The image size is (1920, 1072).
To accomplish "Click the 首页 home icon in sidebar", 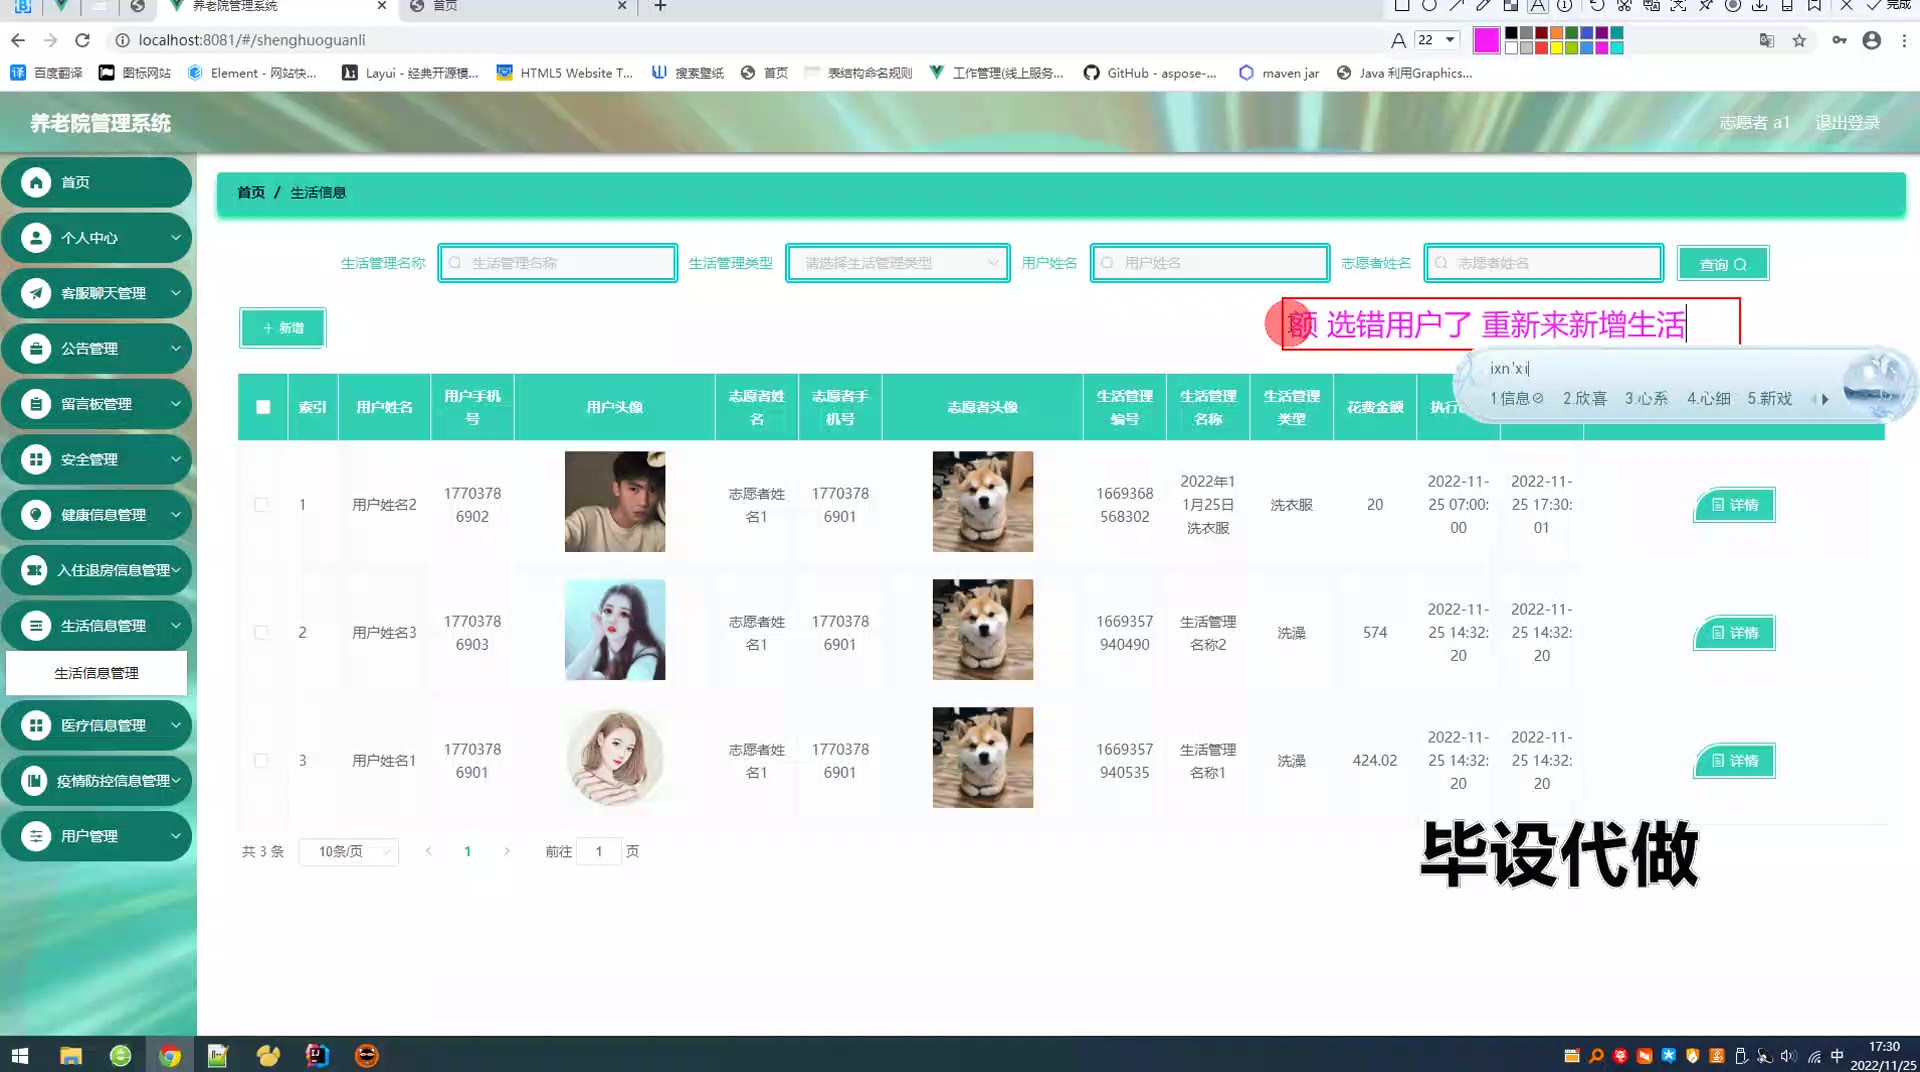I will click(x=36, y=182).
